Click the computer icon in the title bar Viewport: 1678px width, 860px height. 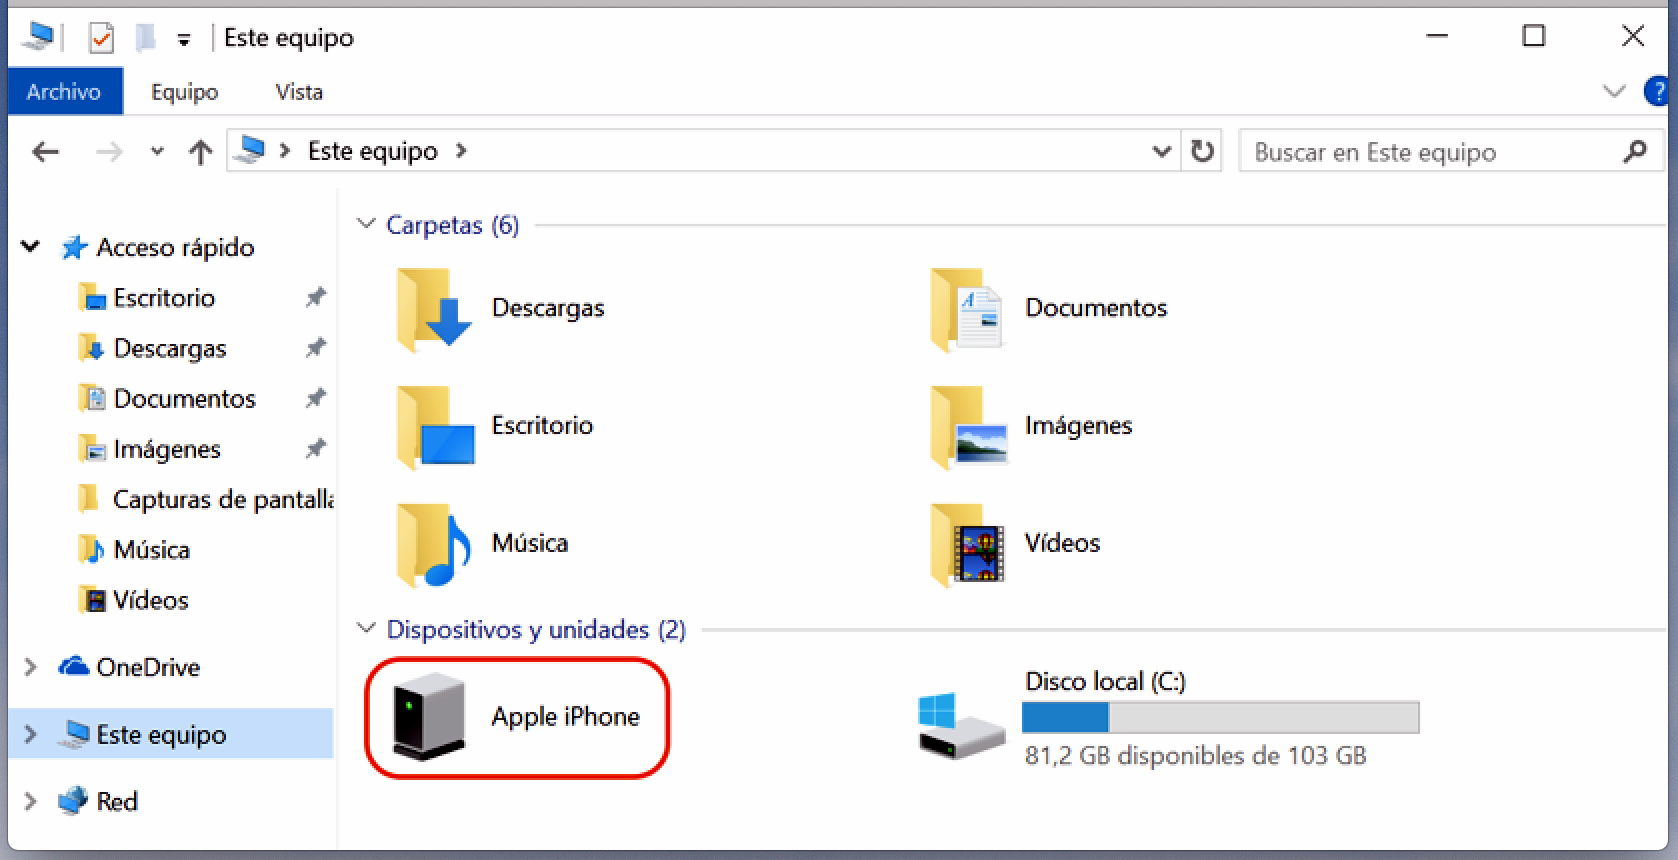point(39,37)
